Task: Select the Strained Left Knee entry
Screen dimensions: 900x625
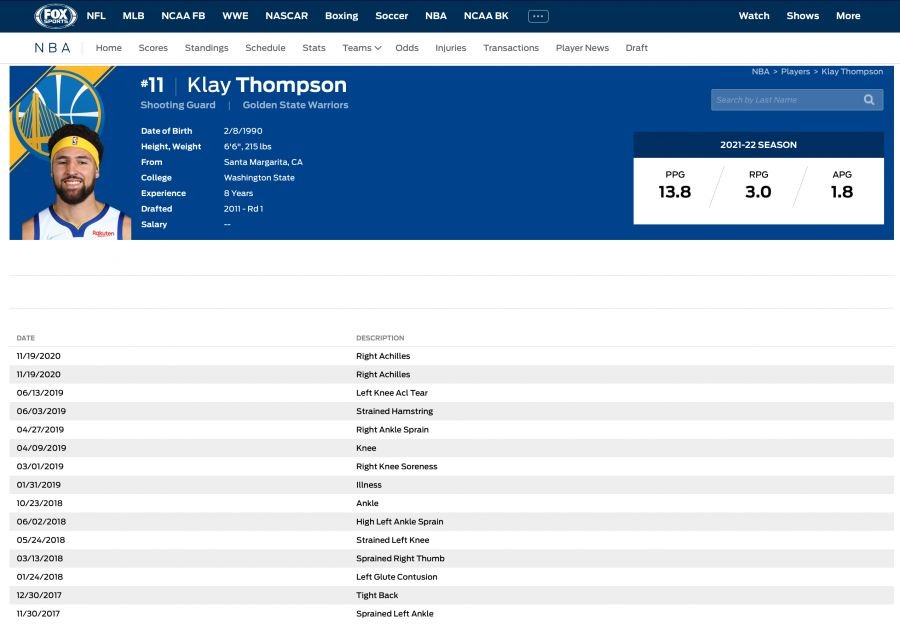Action: point(392,540)
